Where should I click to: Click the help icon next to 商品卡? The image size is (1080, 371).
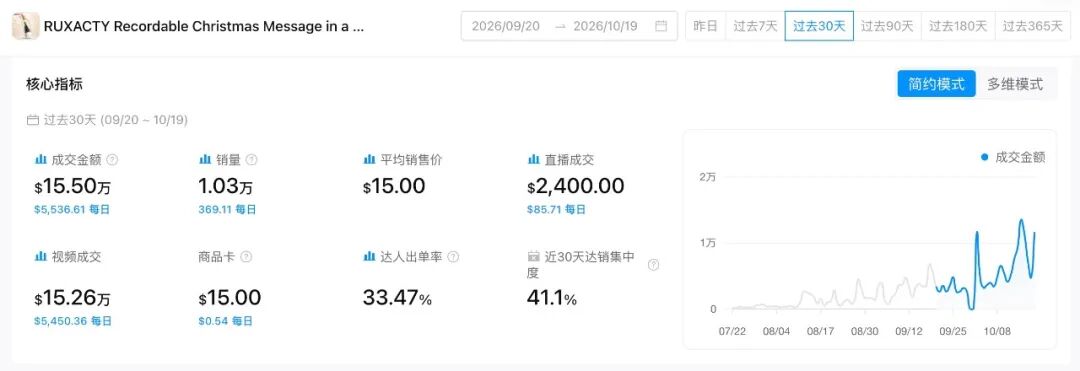coord(246,257)
